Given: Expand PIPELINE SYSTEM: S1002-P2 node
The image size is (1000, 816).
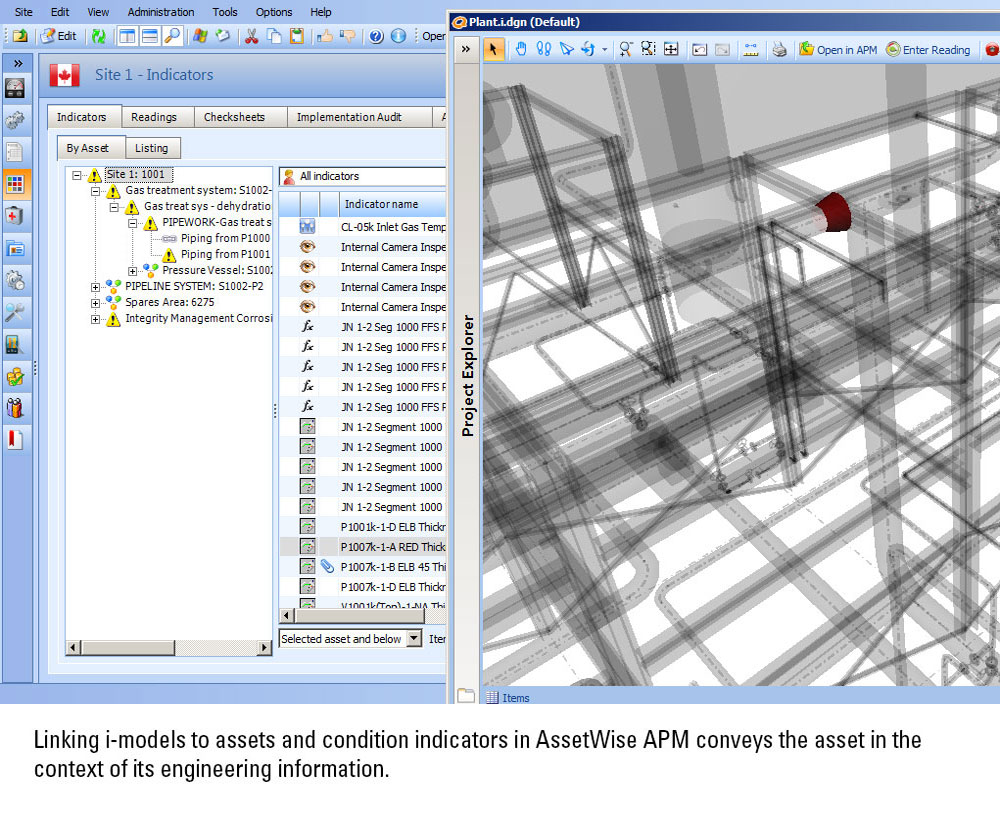Looking at the screenshot, I should tap(96, 286).
